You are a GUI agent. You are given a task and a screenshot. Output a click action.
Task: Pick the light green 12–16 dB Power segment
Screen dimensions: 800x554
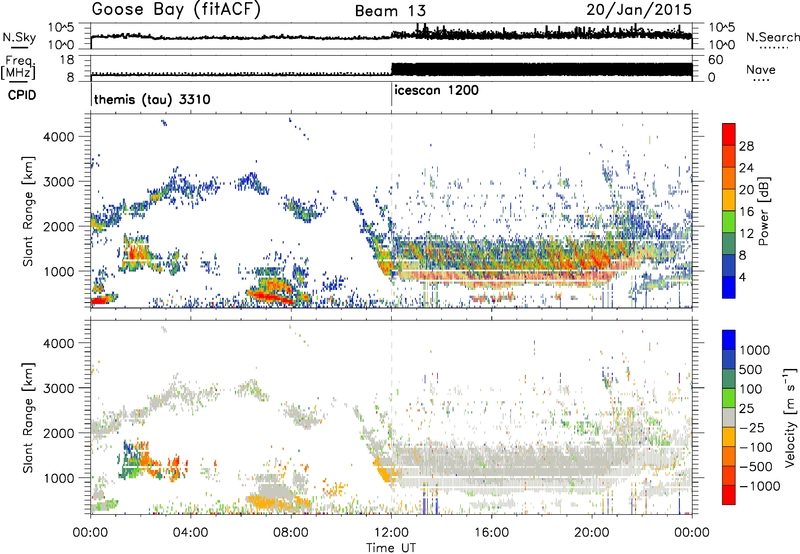(729, 221)
